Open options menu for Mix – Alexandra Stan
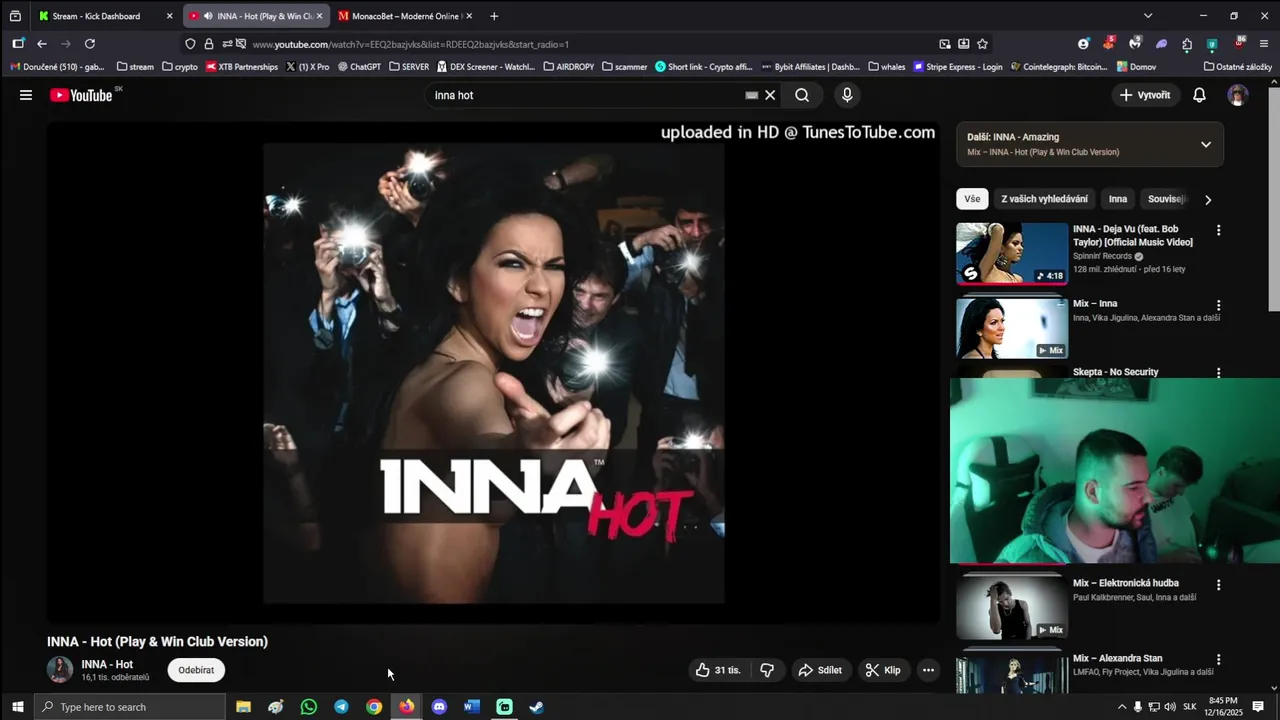Image resolution: width=1280 pixels, height=720 pixels. [1218, 660]
